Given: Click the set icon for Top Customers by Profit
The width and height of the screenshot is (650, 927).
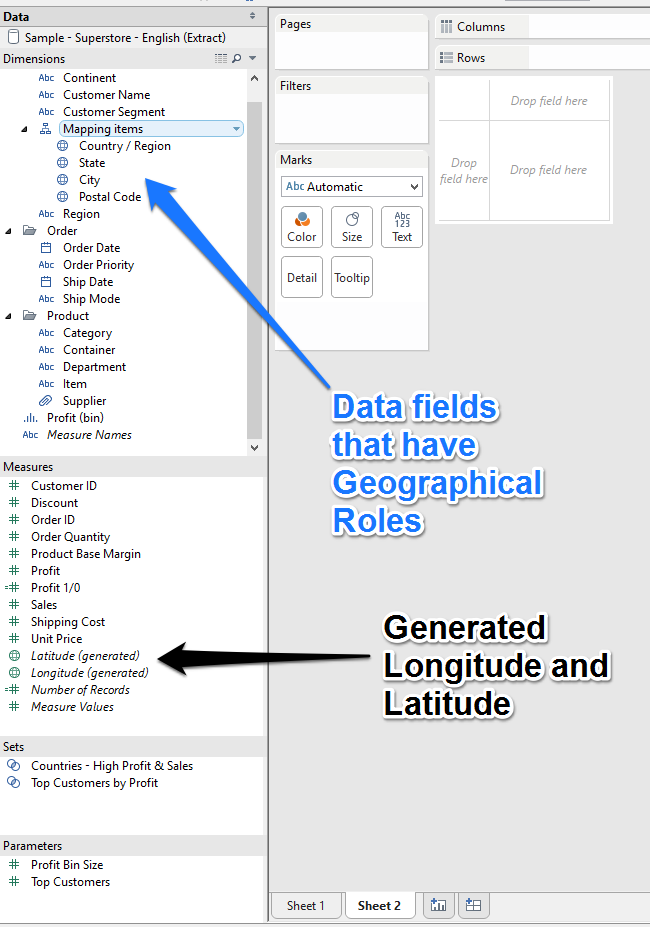Looking at the screenshot, I should click(13, 783).
